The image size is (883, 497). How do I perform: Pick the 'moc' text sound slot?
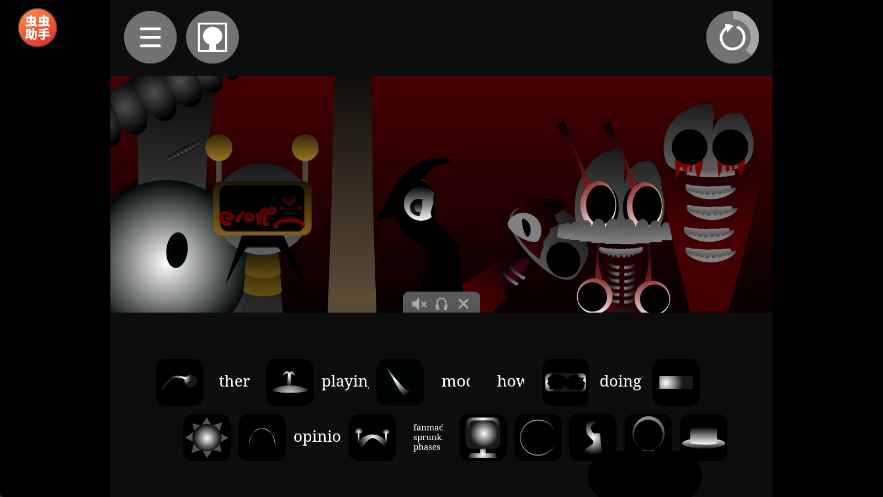455,382
